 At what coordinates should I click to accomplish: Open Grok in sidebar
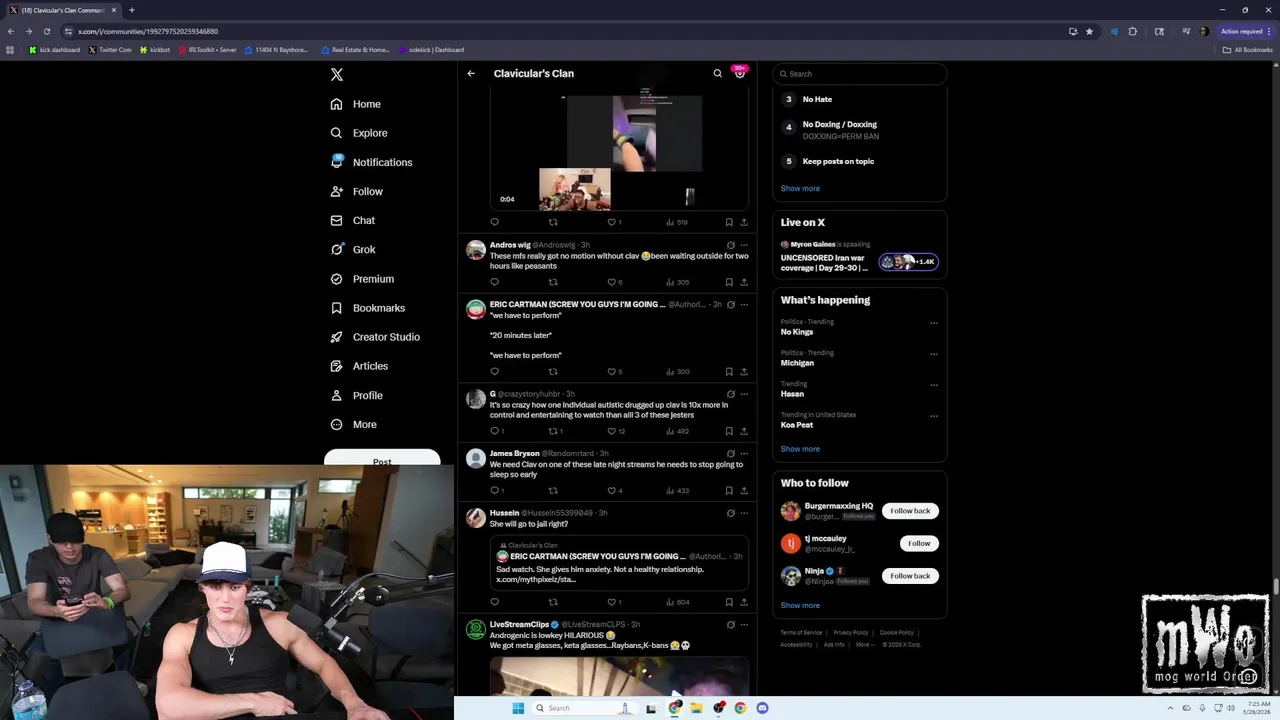click(x=353, y=250)
